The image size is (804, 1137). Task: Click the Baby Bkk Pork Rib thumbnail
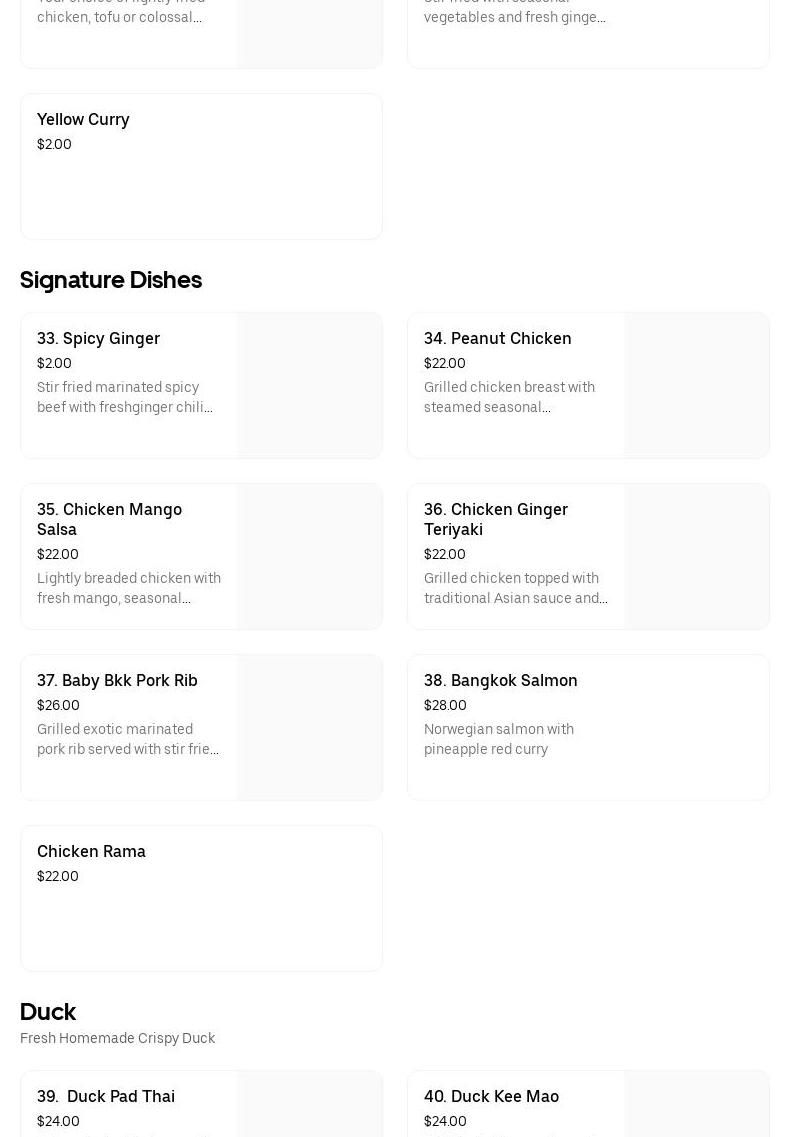pos(310,727)
